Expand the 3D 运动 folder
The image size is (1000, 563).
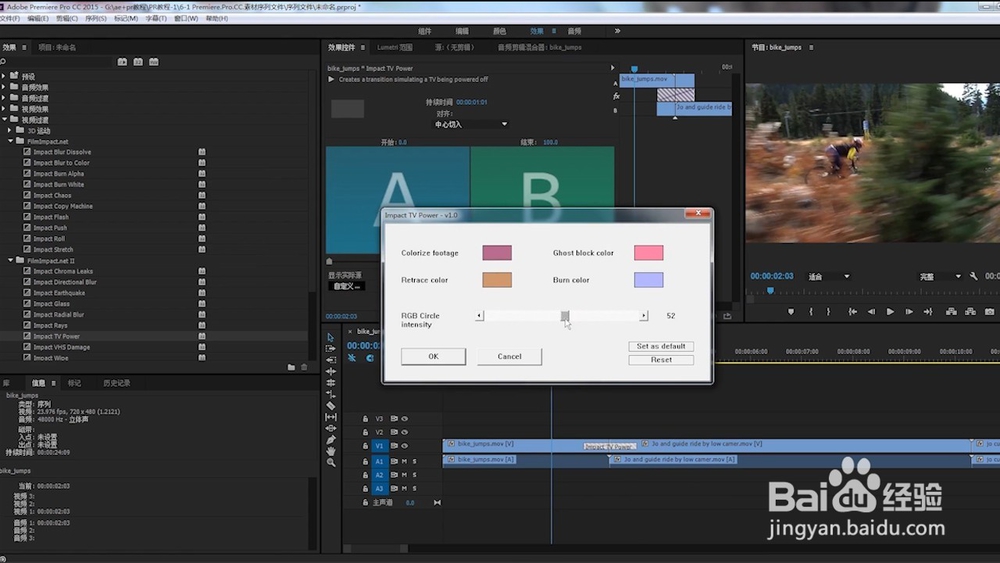pyautogui.click(x=10, y=131)
